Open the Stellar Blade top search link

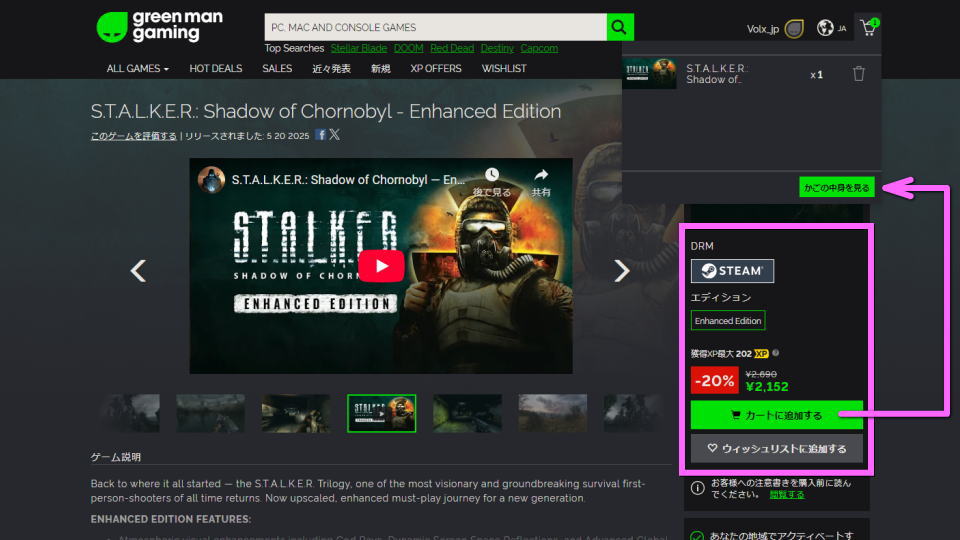359,48
